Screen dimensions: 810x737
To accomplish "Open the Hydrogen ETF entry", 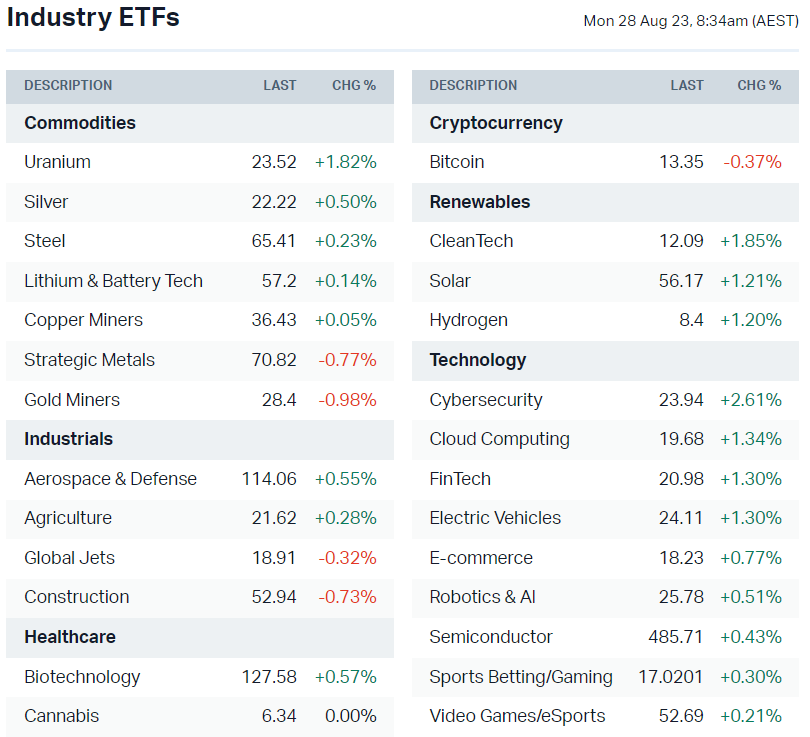I will click(468, 320).
